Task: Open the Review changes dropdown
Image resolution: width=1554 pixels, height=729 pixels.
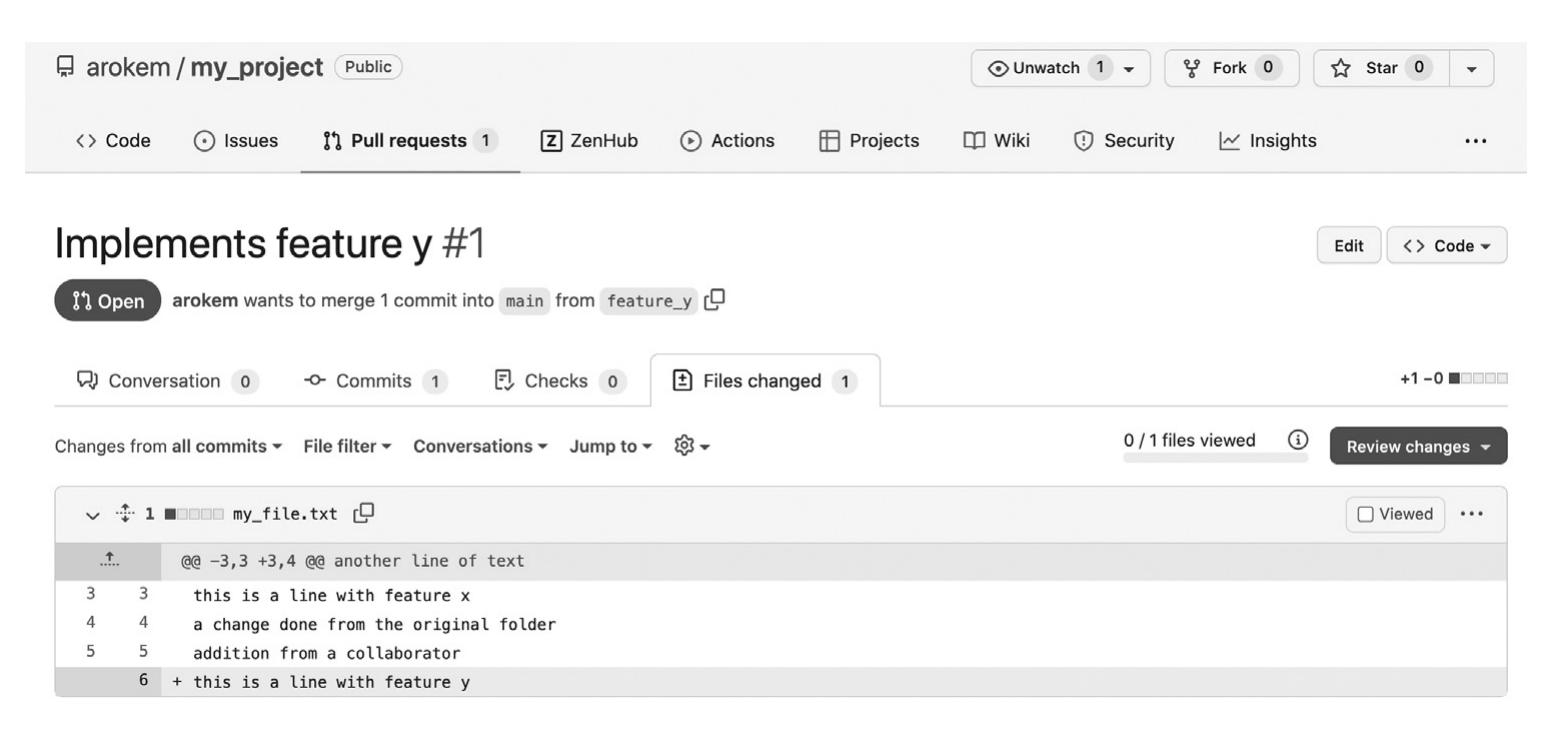Action: point(1417,446)
